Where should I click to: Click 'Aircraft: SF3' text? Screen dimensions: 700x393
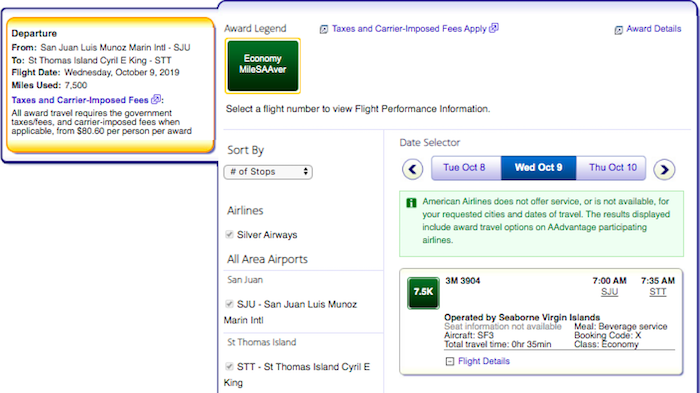click(x=469, y=335)
